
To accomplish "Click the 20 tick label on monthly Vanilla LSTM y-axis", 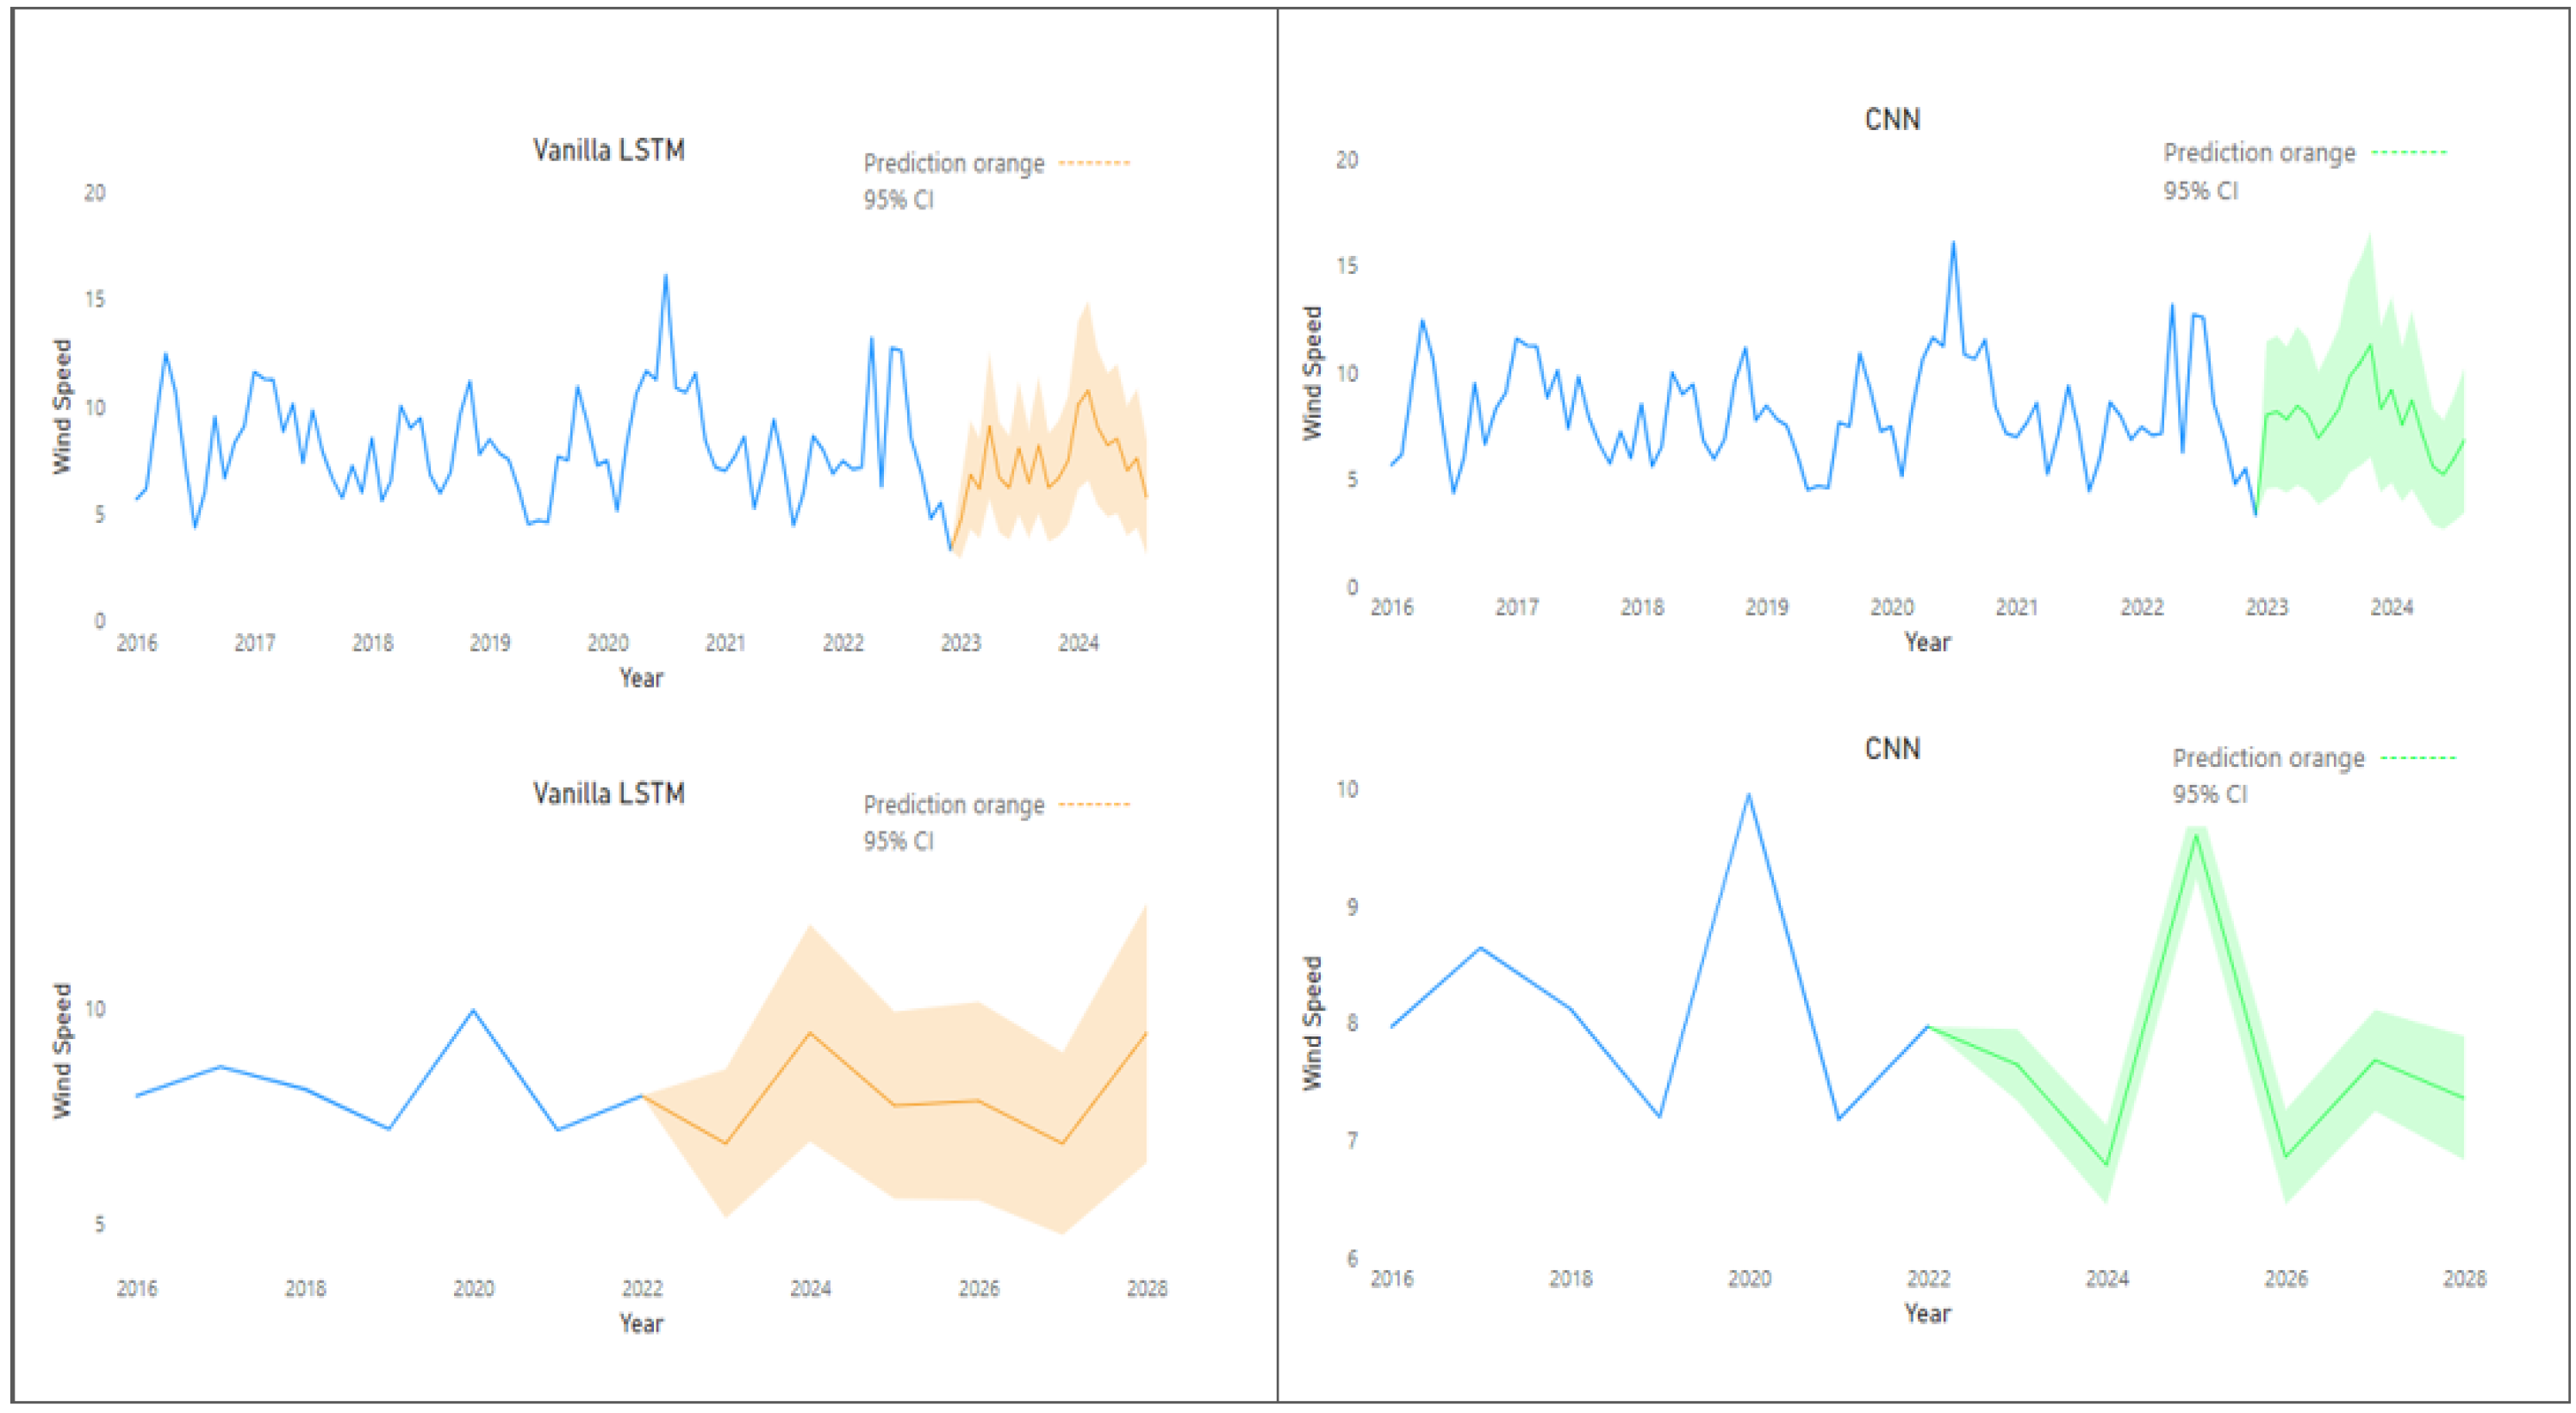I will [94, 193].
